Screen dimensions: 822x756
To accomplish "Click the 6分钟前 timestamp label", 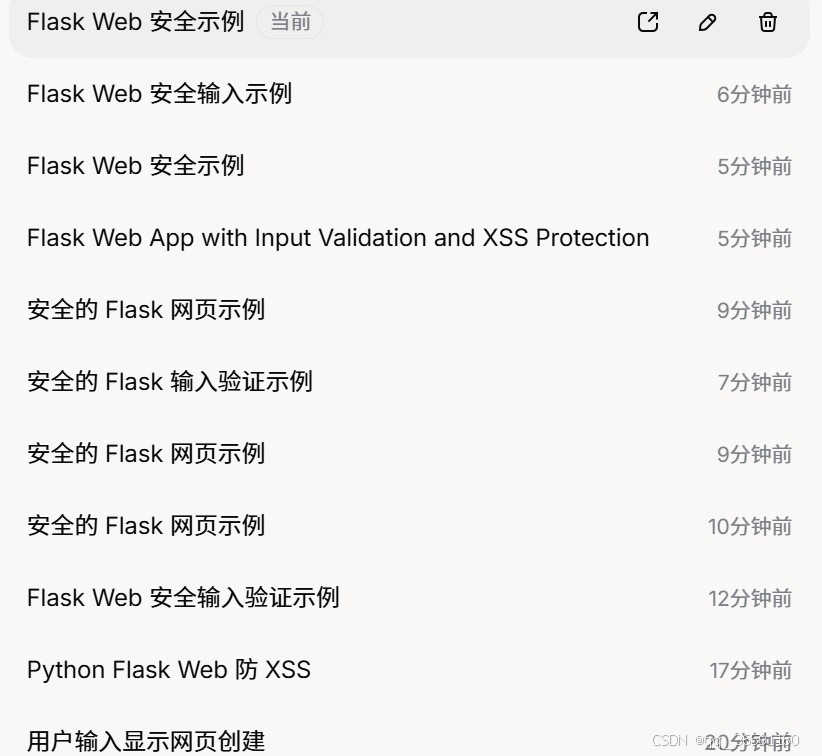I will [754, 94].
